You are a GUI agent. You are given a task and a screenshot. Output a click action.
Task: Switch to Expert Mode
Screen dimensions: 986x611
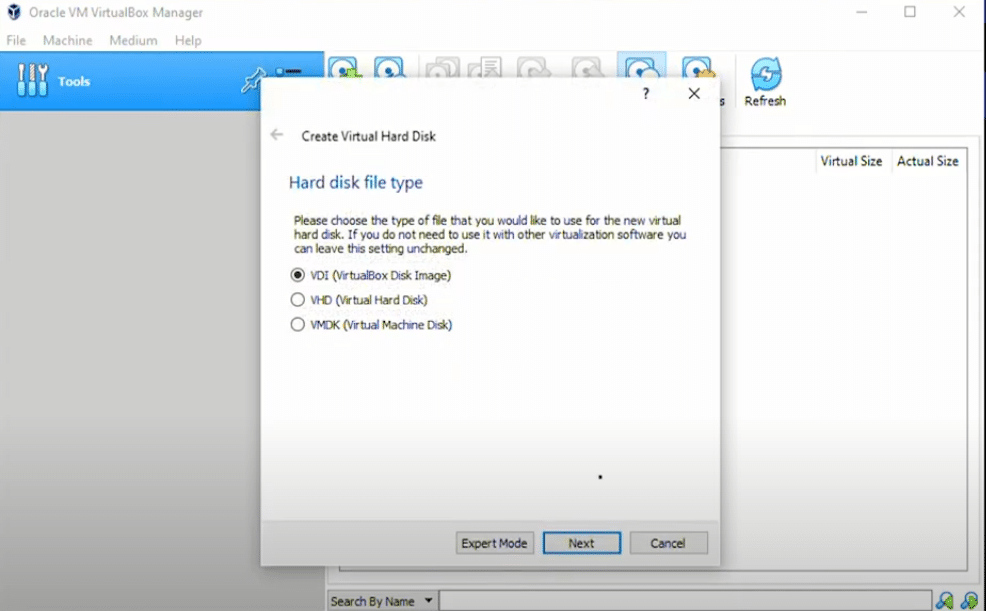pos(494,543)
